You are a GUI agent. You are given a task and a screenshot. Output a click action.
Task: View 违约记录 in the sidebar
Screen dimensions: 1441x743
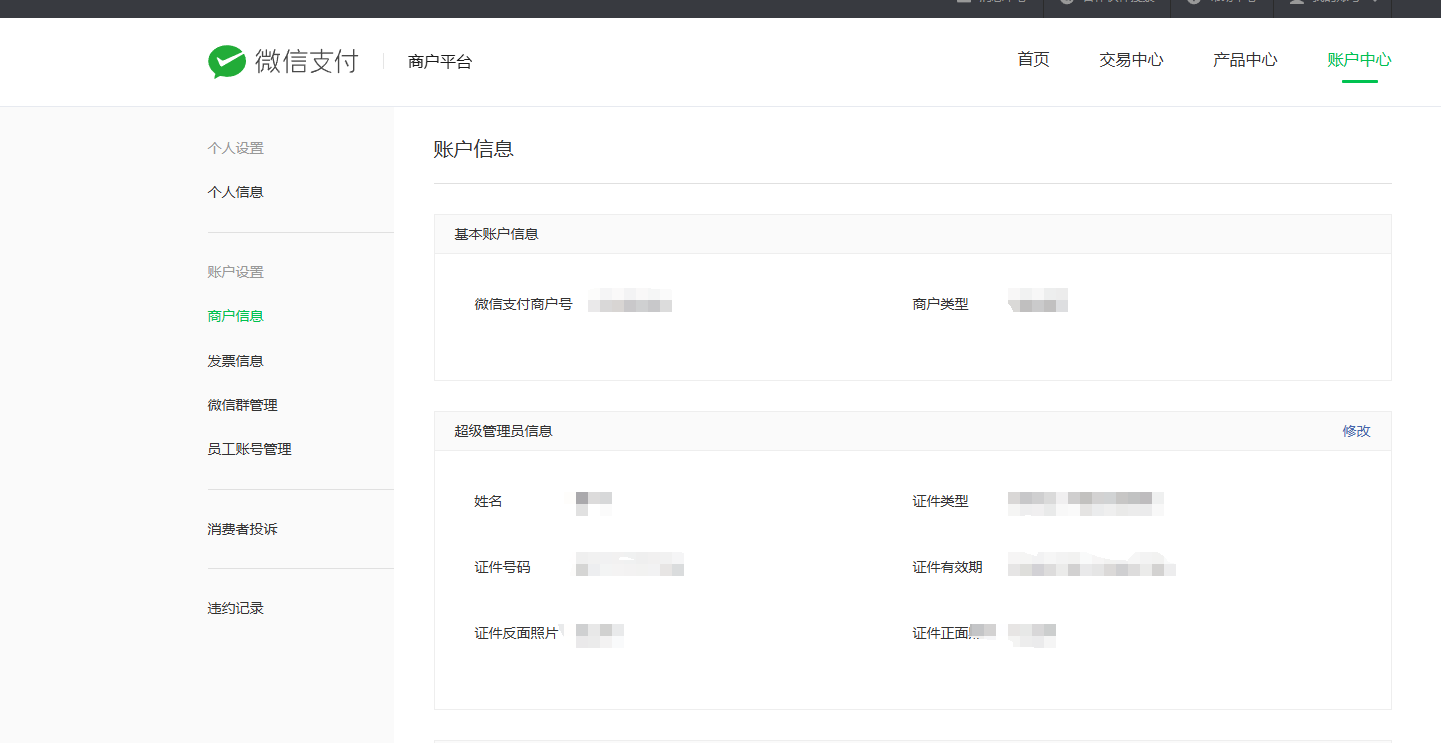click(236, 608)
